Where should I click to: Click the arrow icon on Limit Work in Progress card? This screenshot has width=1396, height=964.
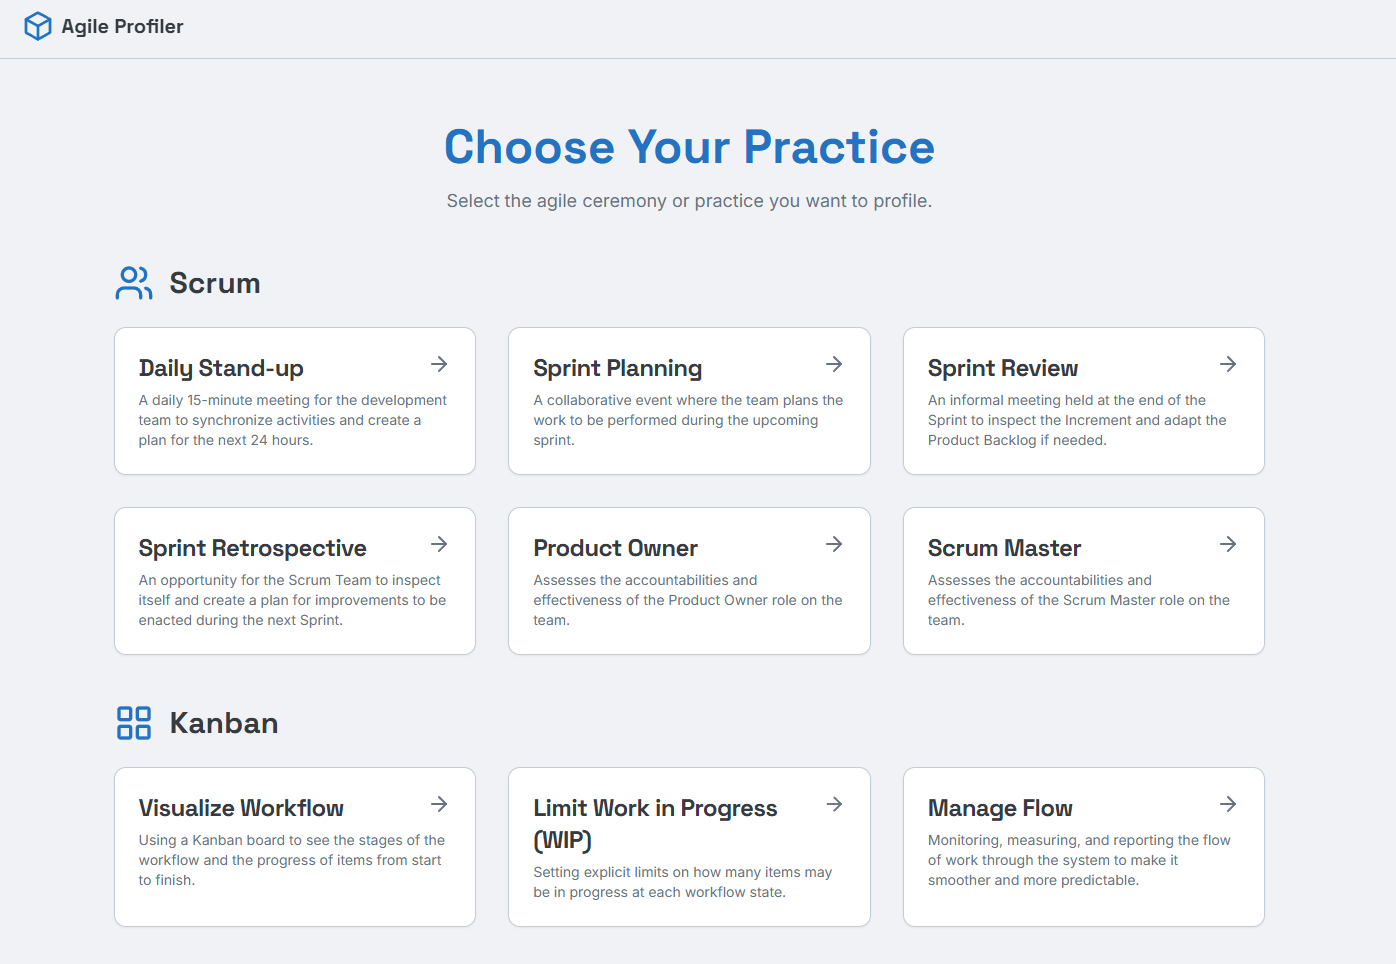click(x=833, y=804)
